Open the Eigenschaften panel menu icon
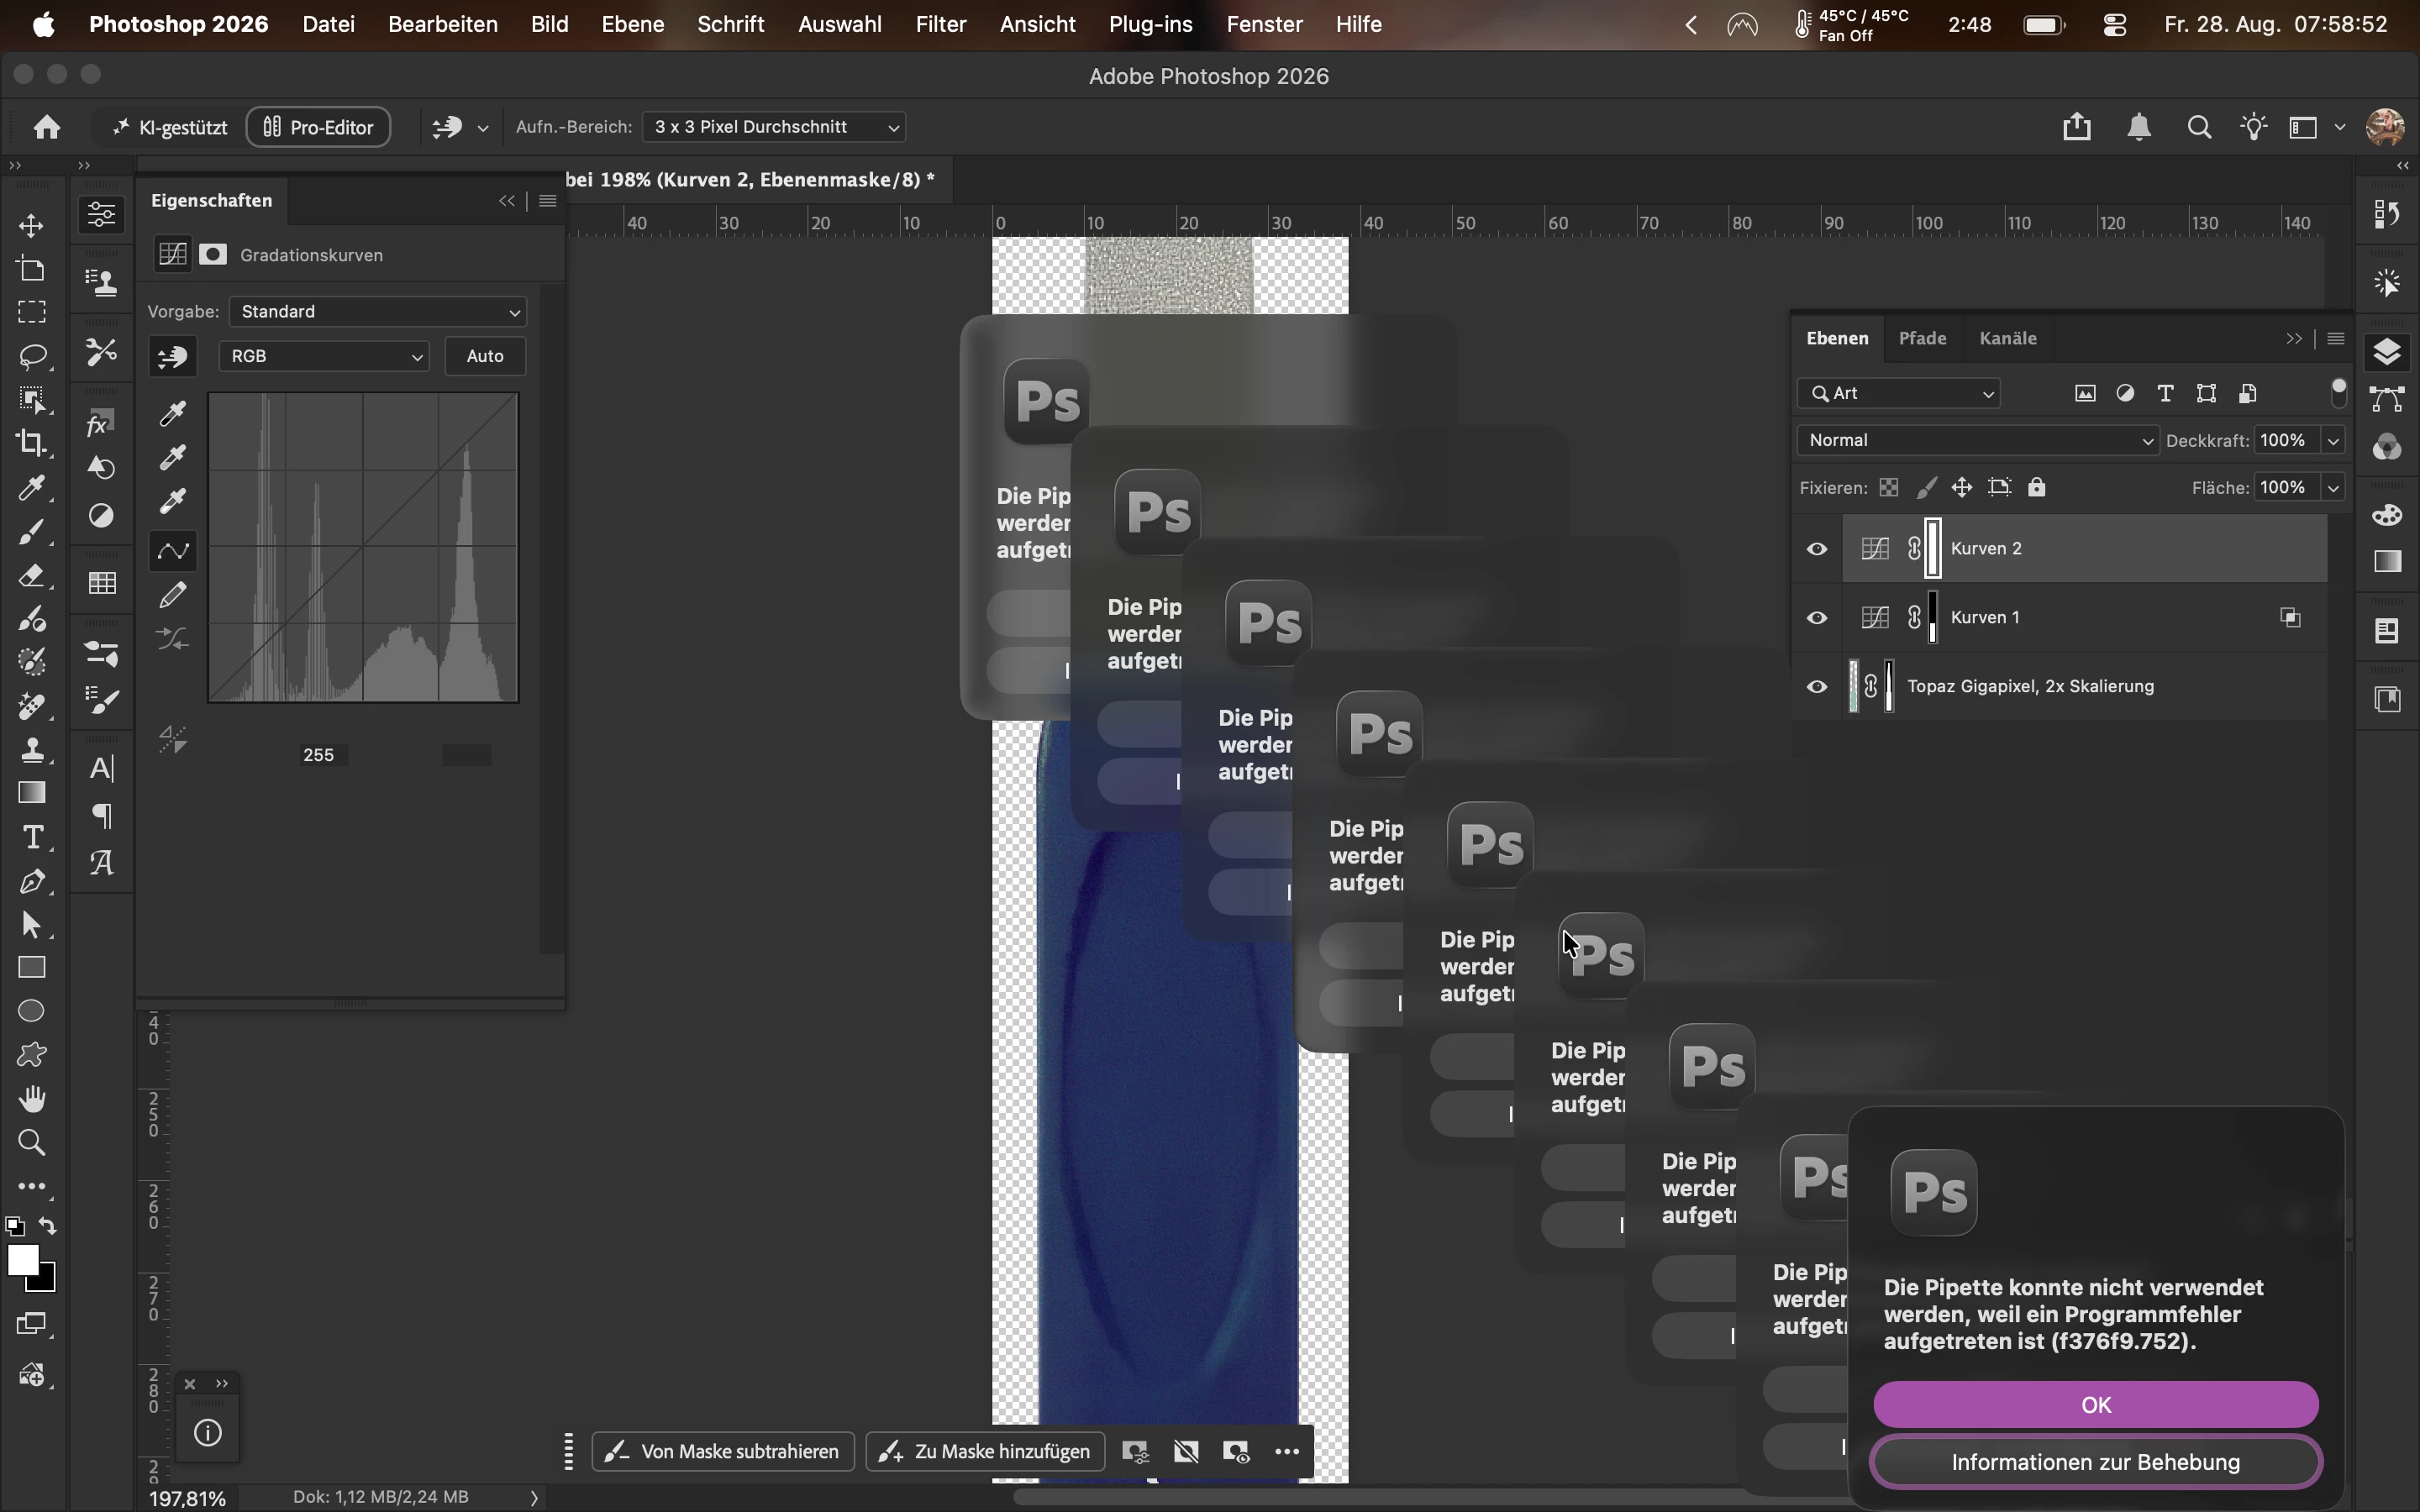This screenshot has height=1512, width=2420. point(547,201)
